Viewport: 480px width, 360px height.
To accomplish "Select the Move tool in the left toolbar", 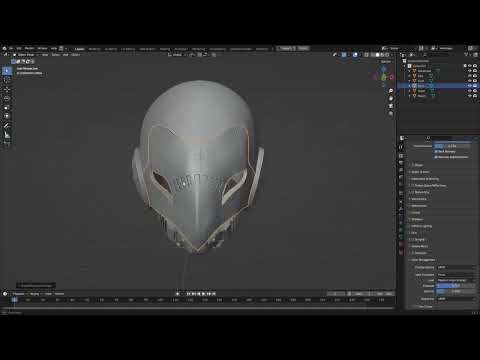I will [7, 89].
